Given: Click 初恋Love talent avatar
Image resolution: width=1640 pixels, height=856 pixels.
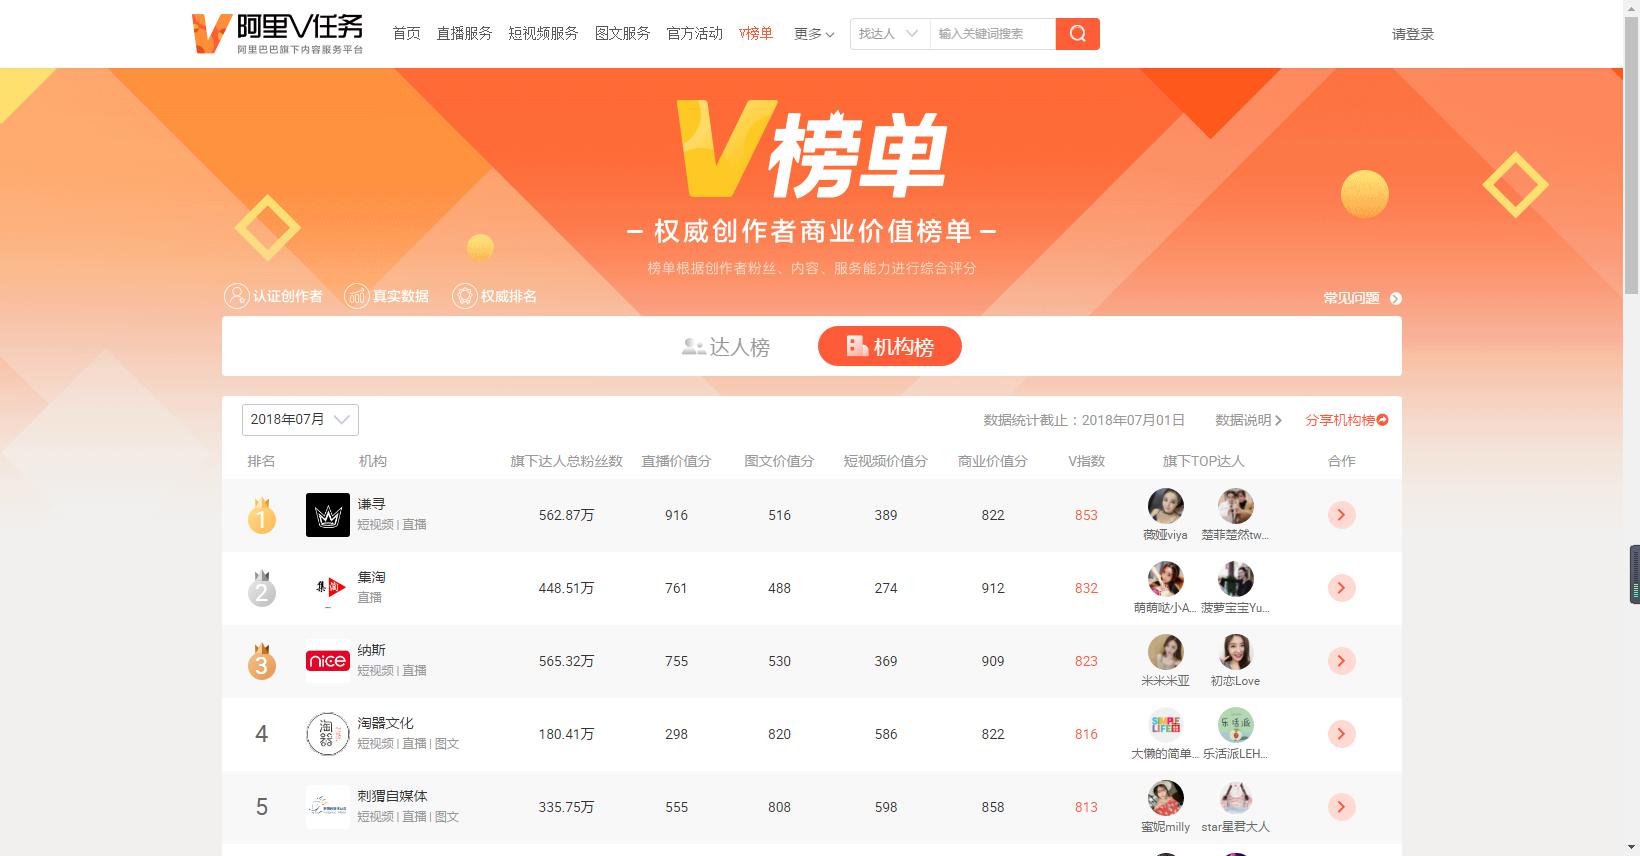Looking at the screenshot, I should click(1235, 653).
